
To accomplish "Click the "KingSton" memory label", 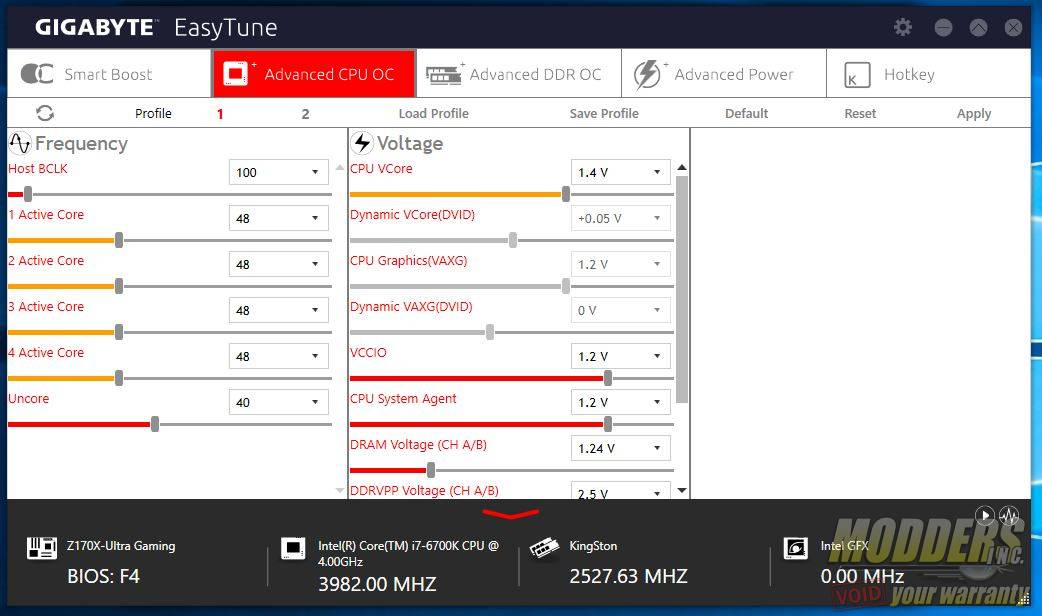I will coord(593,546).
